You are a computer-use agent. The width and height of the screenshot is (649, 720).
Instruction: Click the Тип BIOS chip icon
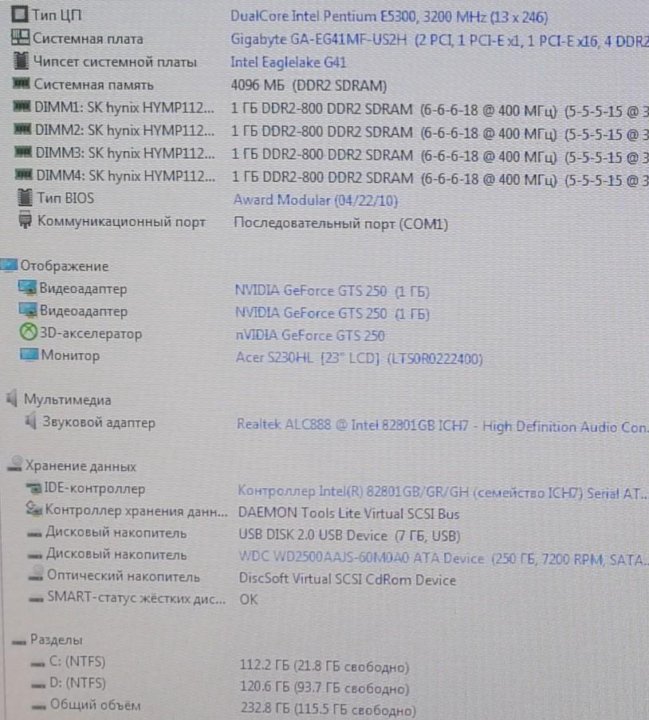coord(25,197)
